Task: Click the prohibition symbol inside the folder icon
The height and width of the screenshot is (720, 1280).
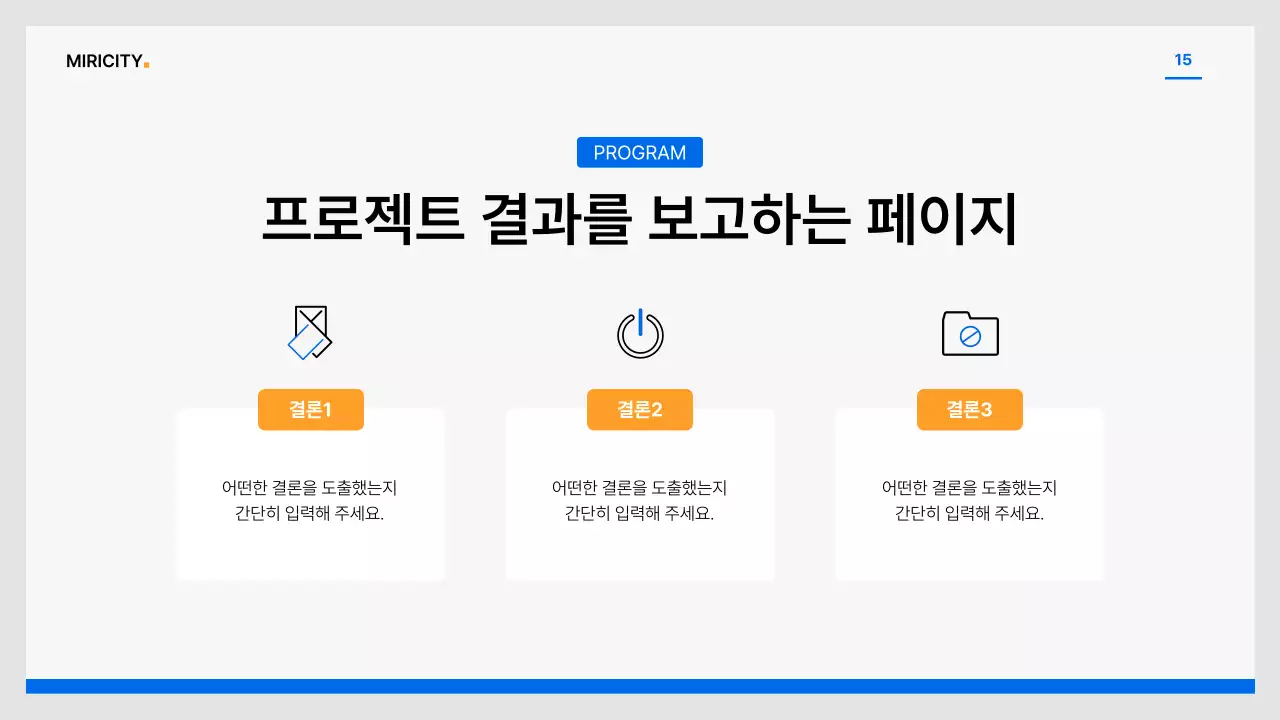Action: 968,337
